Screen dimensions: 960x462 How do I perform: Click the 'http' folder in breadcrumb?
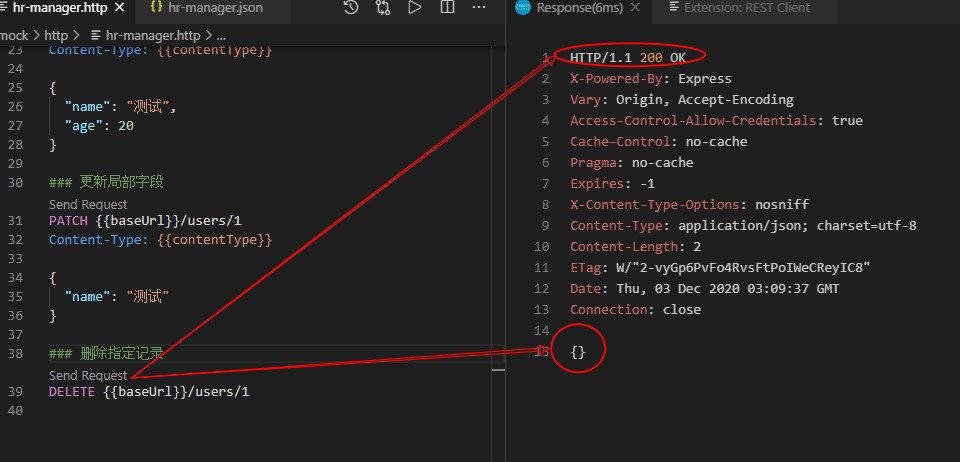tap(56, 34)
